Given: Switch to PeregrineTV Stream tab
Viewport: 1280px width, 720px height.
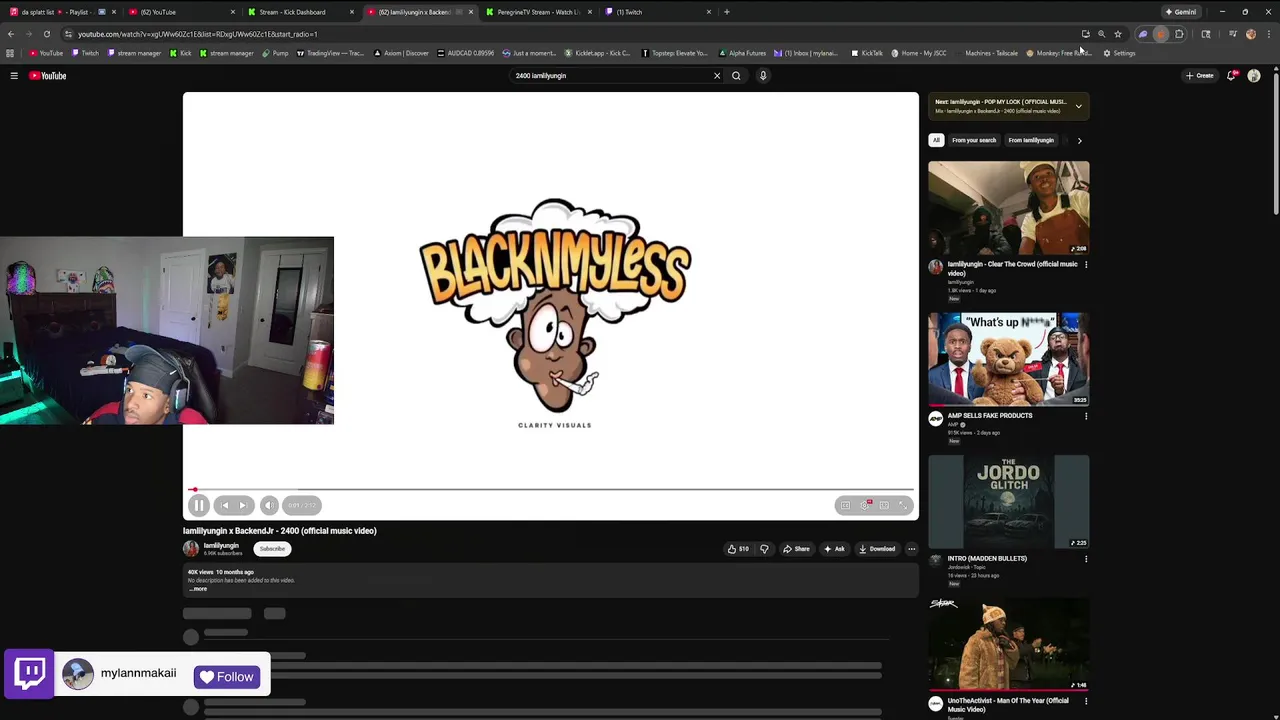Looking at the screenshot, I should pyautogui.click(x=538, y=12).
